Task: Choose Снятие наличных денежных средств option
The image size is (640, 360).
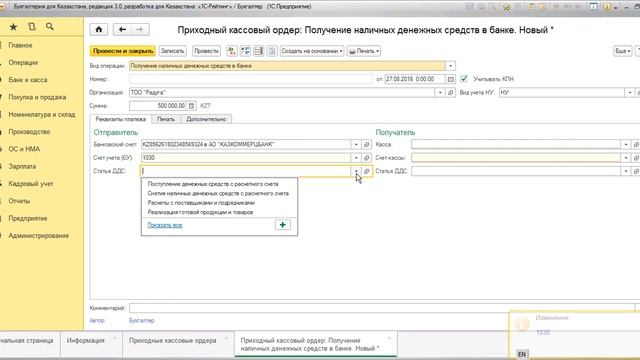Action: [x=219, y=193]
